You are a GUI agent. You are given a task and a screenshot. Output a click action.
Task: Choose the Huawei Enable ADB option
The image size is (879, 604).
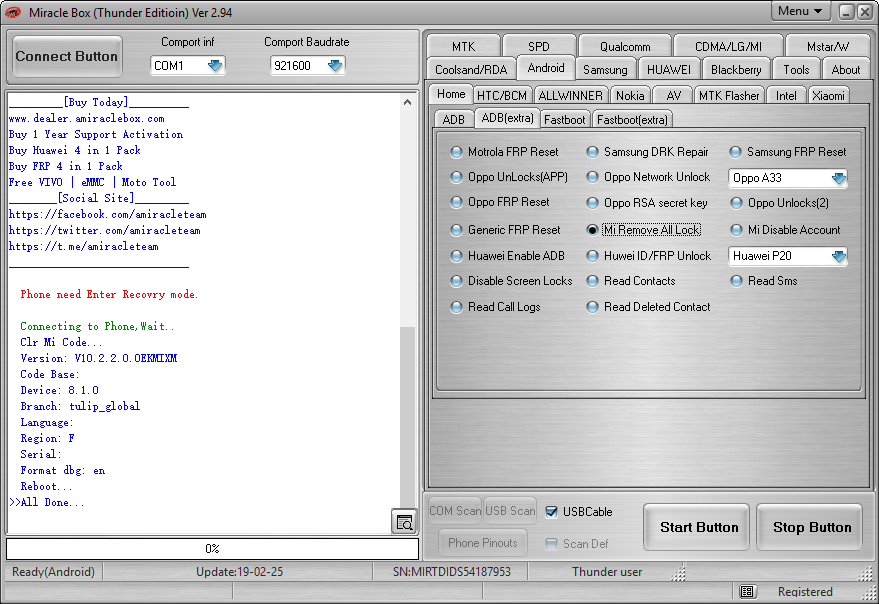pos(507,256)
